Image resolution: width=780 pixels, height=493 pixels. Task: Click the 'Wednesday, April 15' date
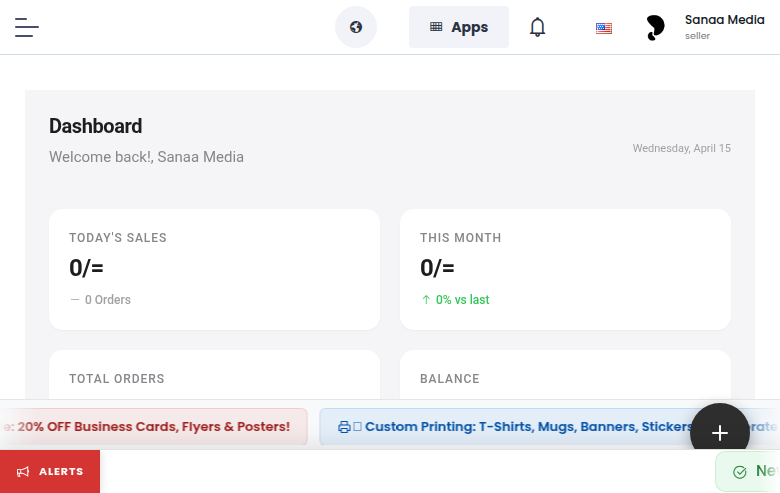[x=682, y=148]
